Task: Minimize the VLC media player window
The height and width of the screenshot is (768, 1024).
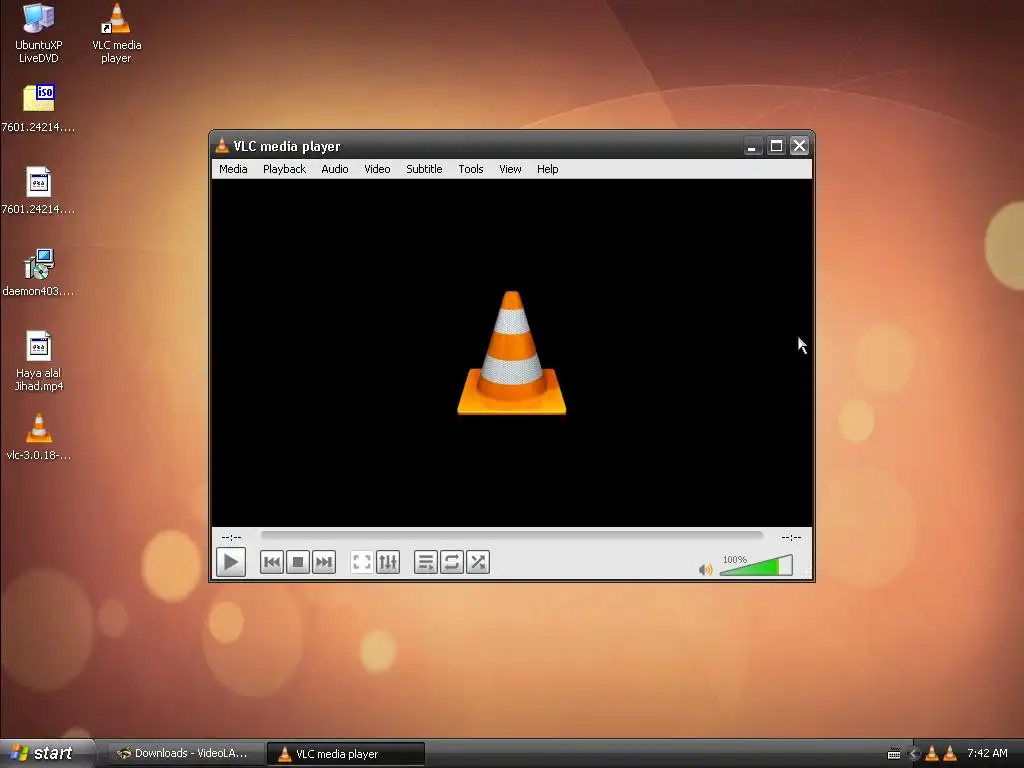Action: [x=752, y=146]
